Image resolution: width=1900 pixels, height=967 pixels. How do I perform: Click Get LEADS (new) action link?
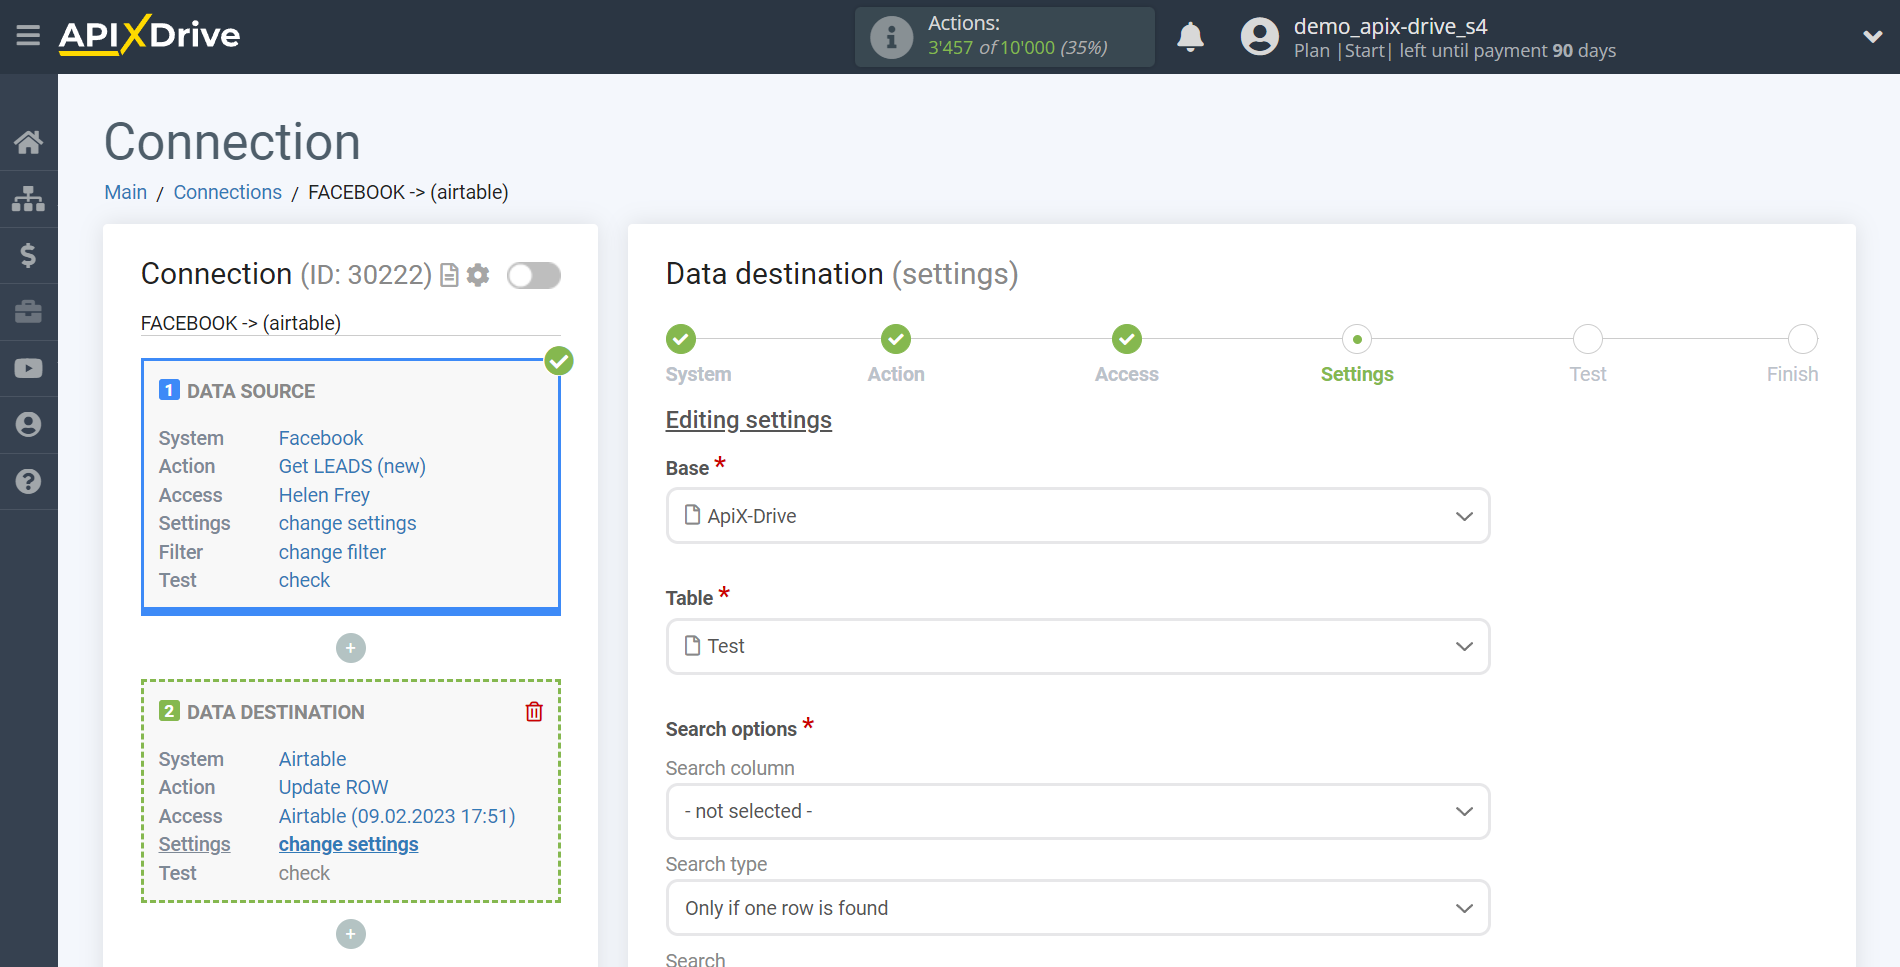coord(352,466)
